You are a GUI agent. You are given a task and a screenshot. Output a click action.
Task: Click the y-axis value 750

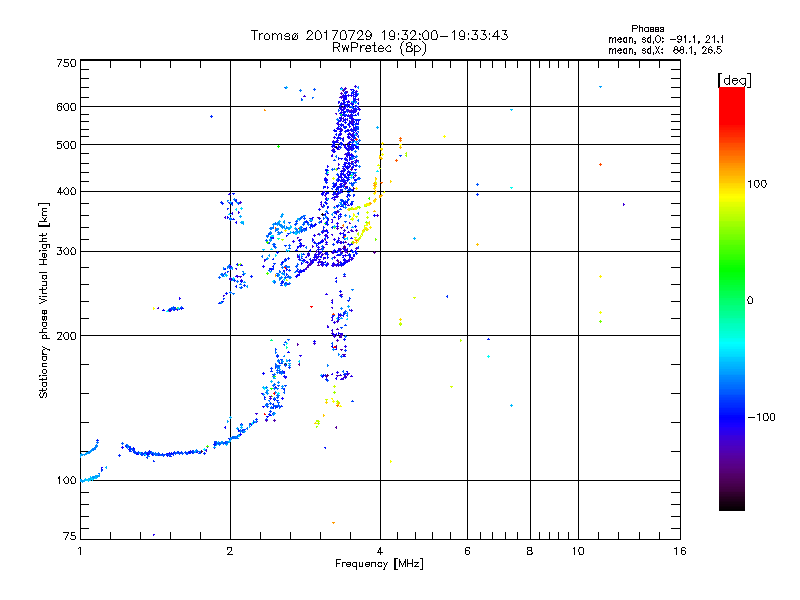click(66, 63)
